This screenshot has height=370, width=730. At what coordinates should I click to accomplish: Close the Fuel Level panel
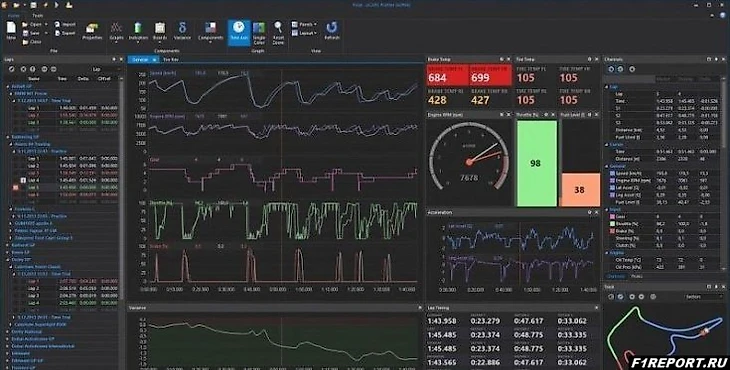(x=596, y=114)
